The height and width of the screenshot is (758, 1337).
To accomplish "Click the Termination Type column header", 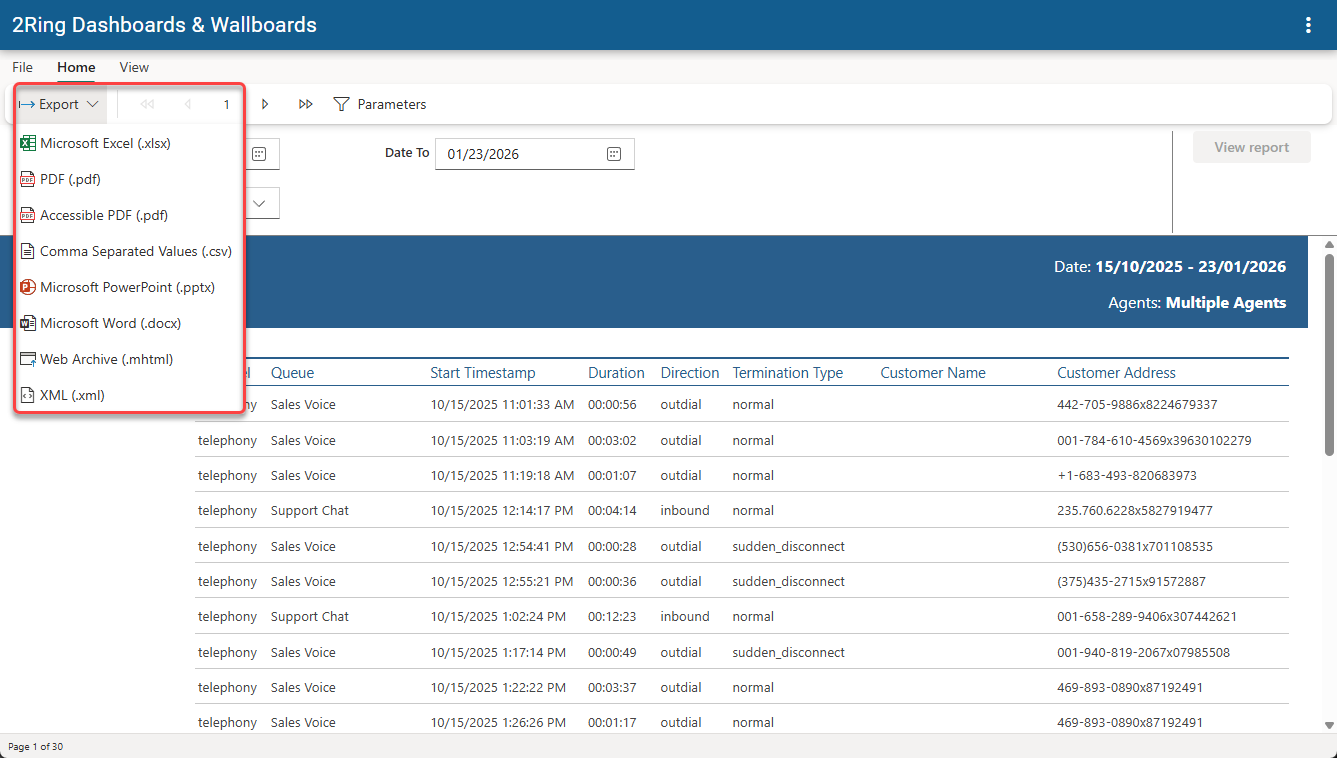I will [788, 373].
